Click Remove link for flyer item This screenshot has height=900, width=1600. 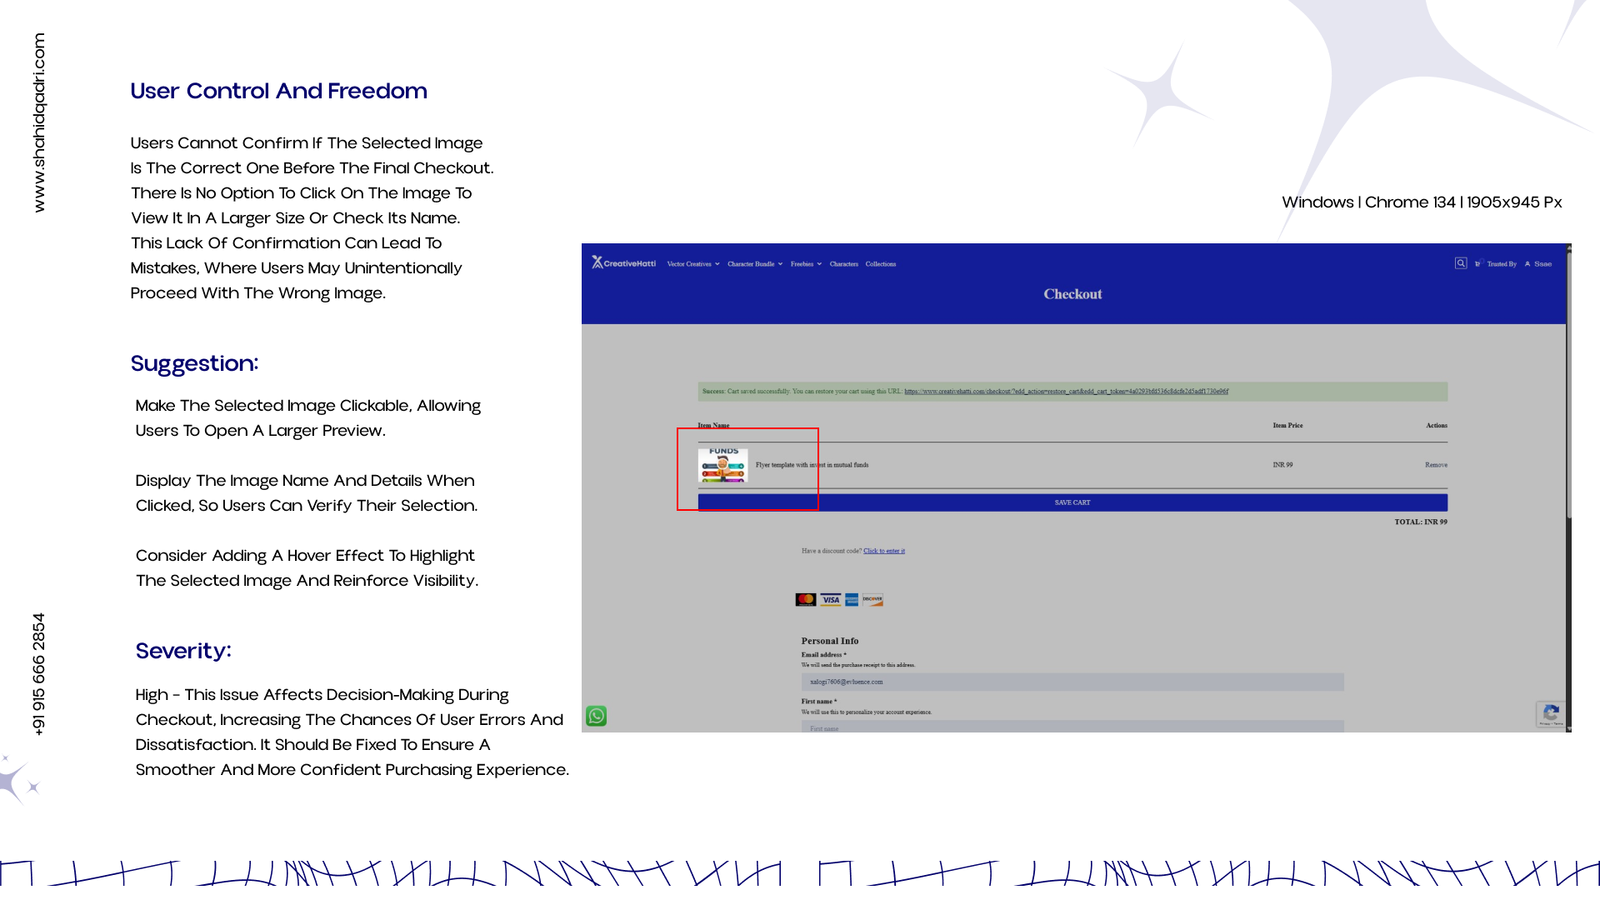pyautogui.click(x=1436, y=465)
